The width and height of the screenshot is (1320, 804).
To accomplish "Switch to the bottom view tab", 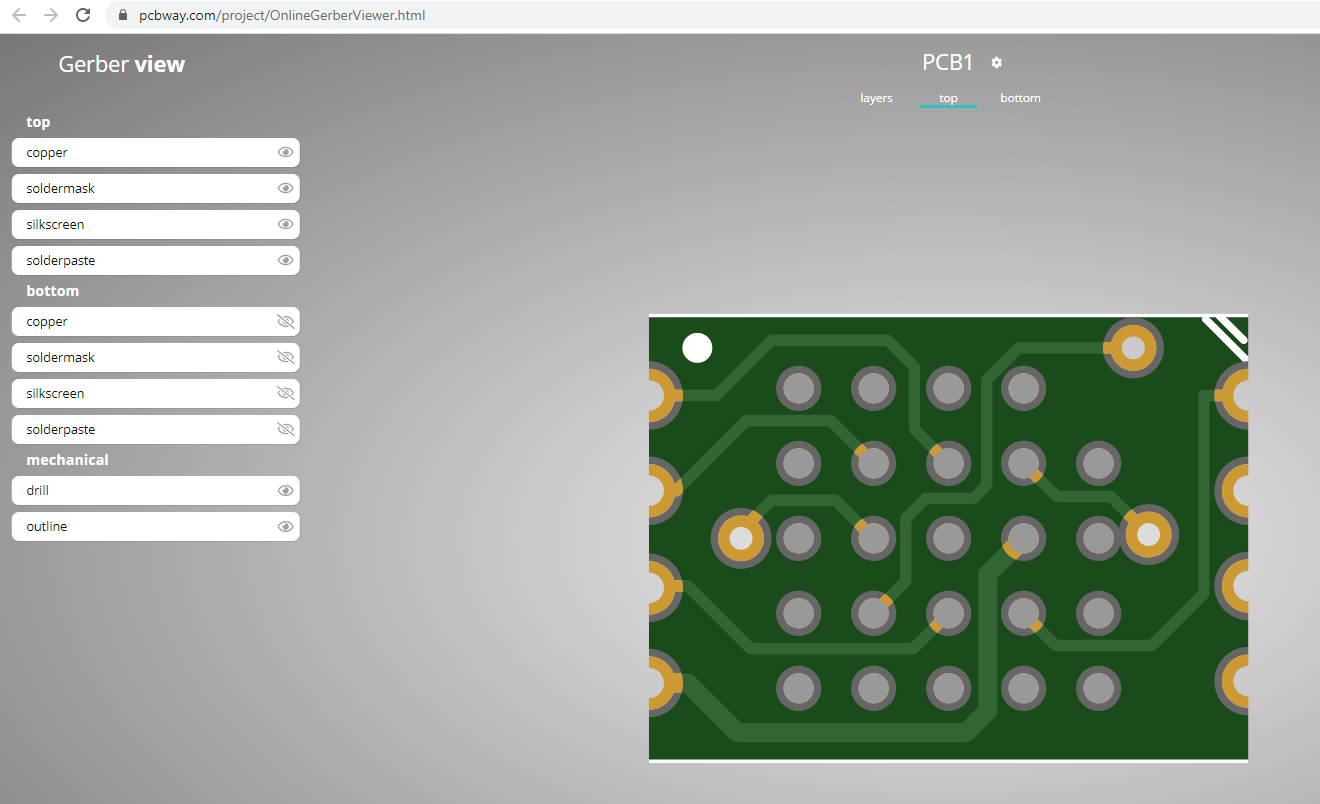I will pos(1020,98).
